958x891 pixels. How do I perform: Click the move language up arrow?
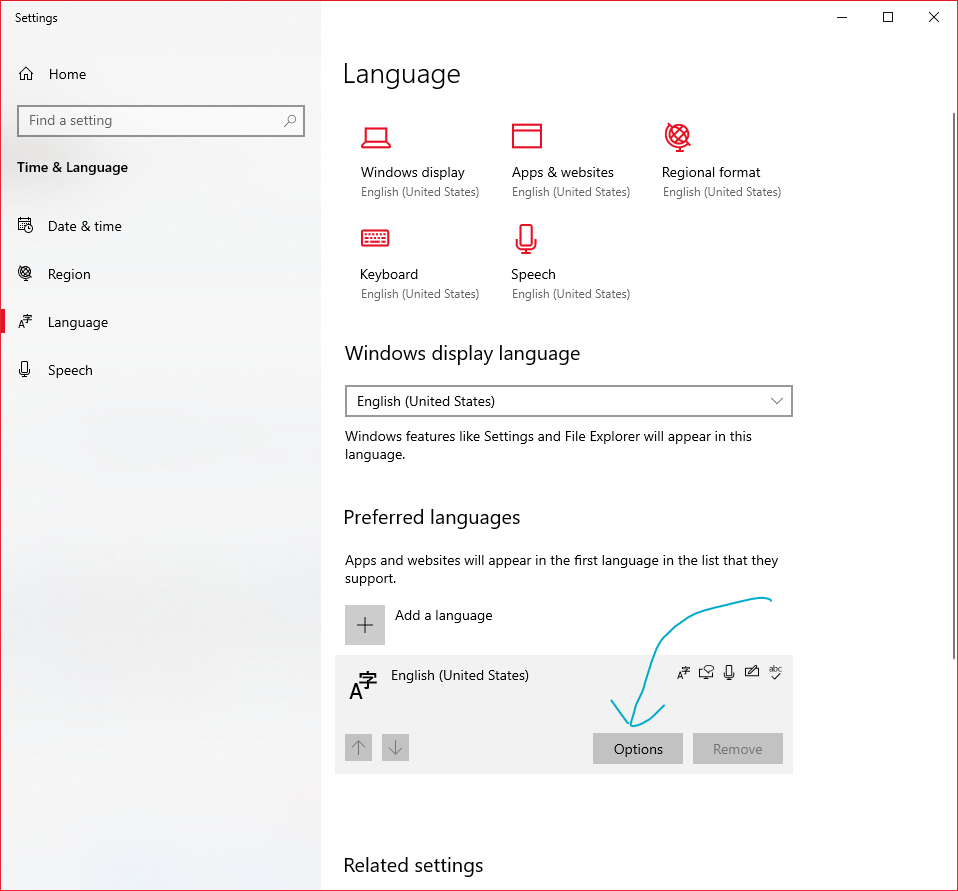(358, 747)
